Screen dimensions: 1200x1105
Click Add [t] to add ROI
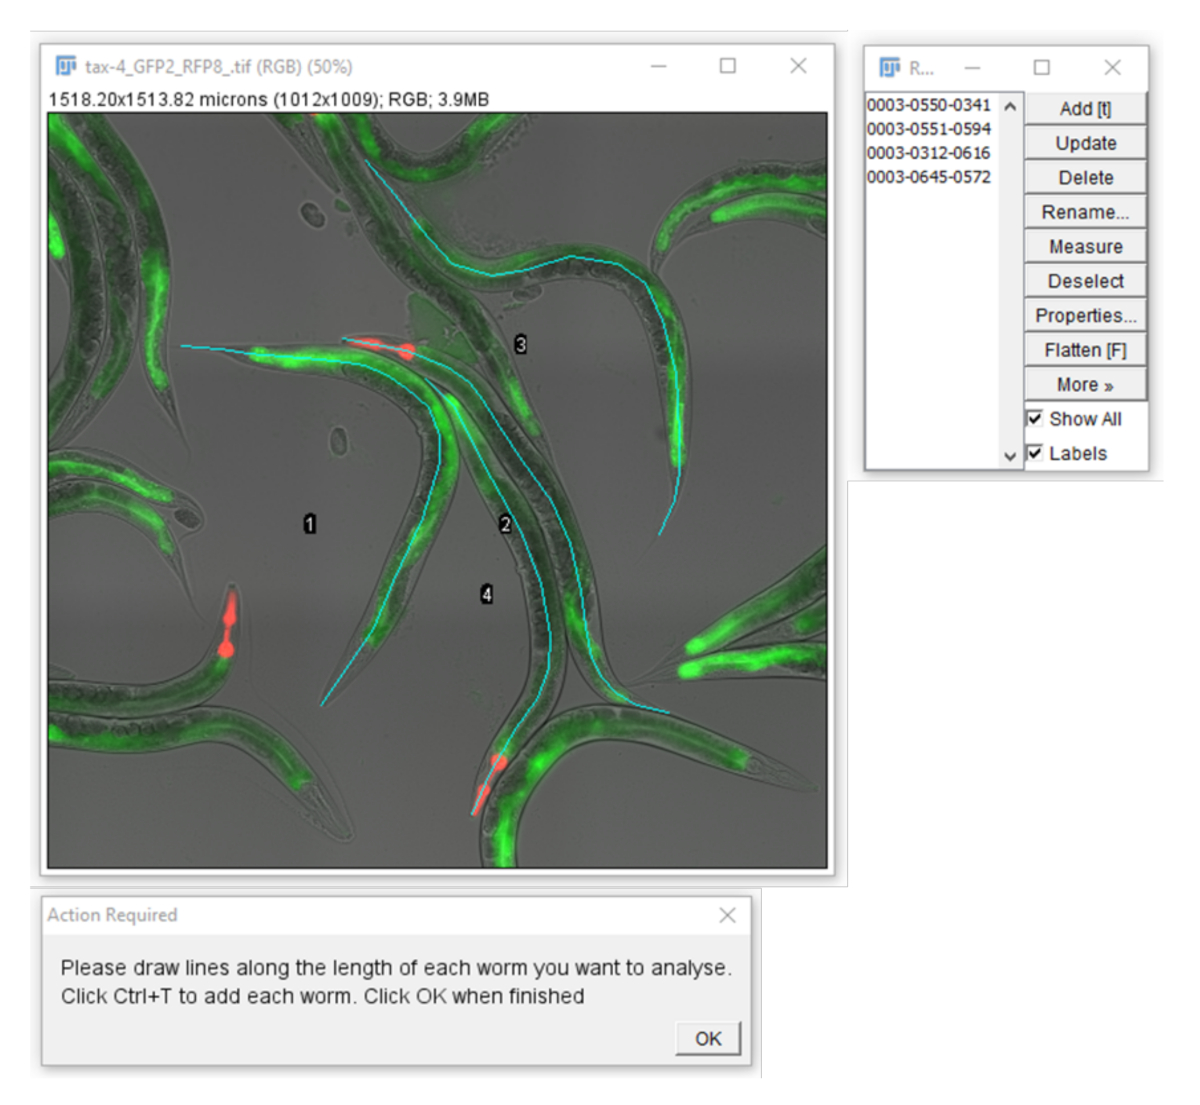click(1085, 109)
